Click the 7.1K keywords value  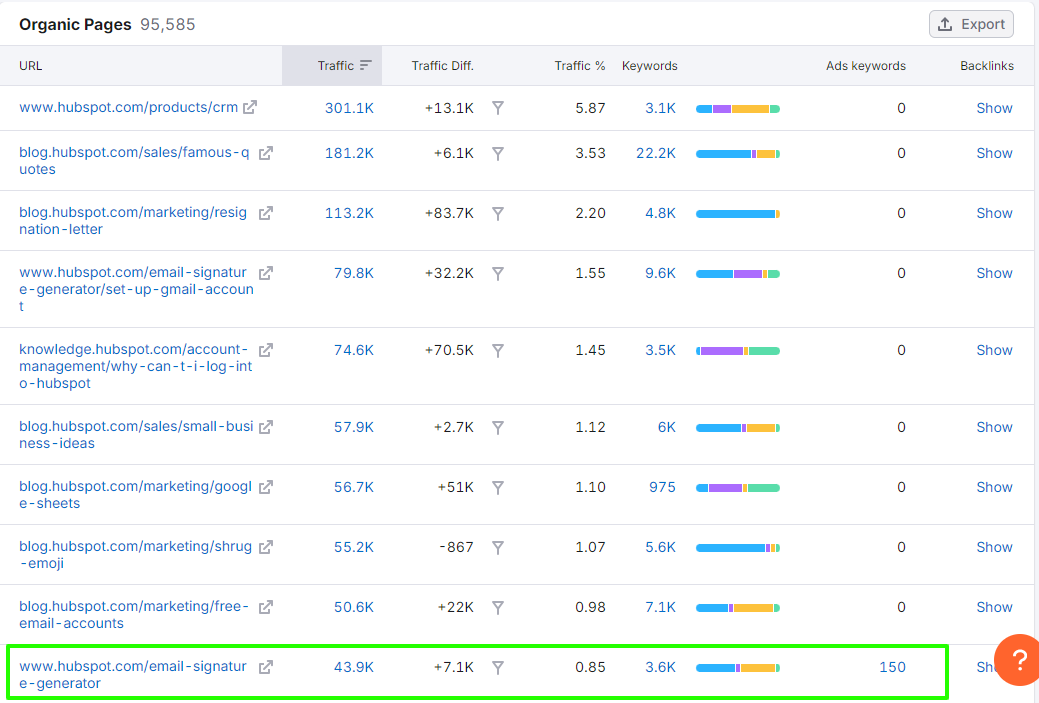tap(661, 607)
